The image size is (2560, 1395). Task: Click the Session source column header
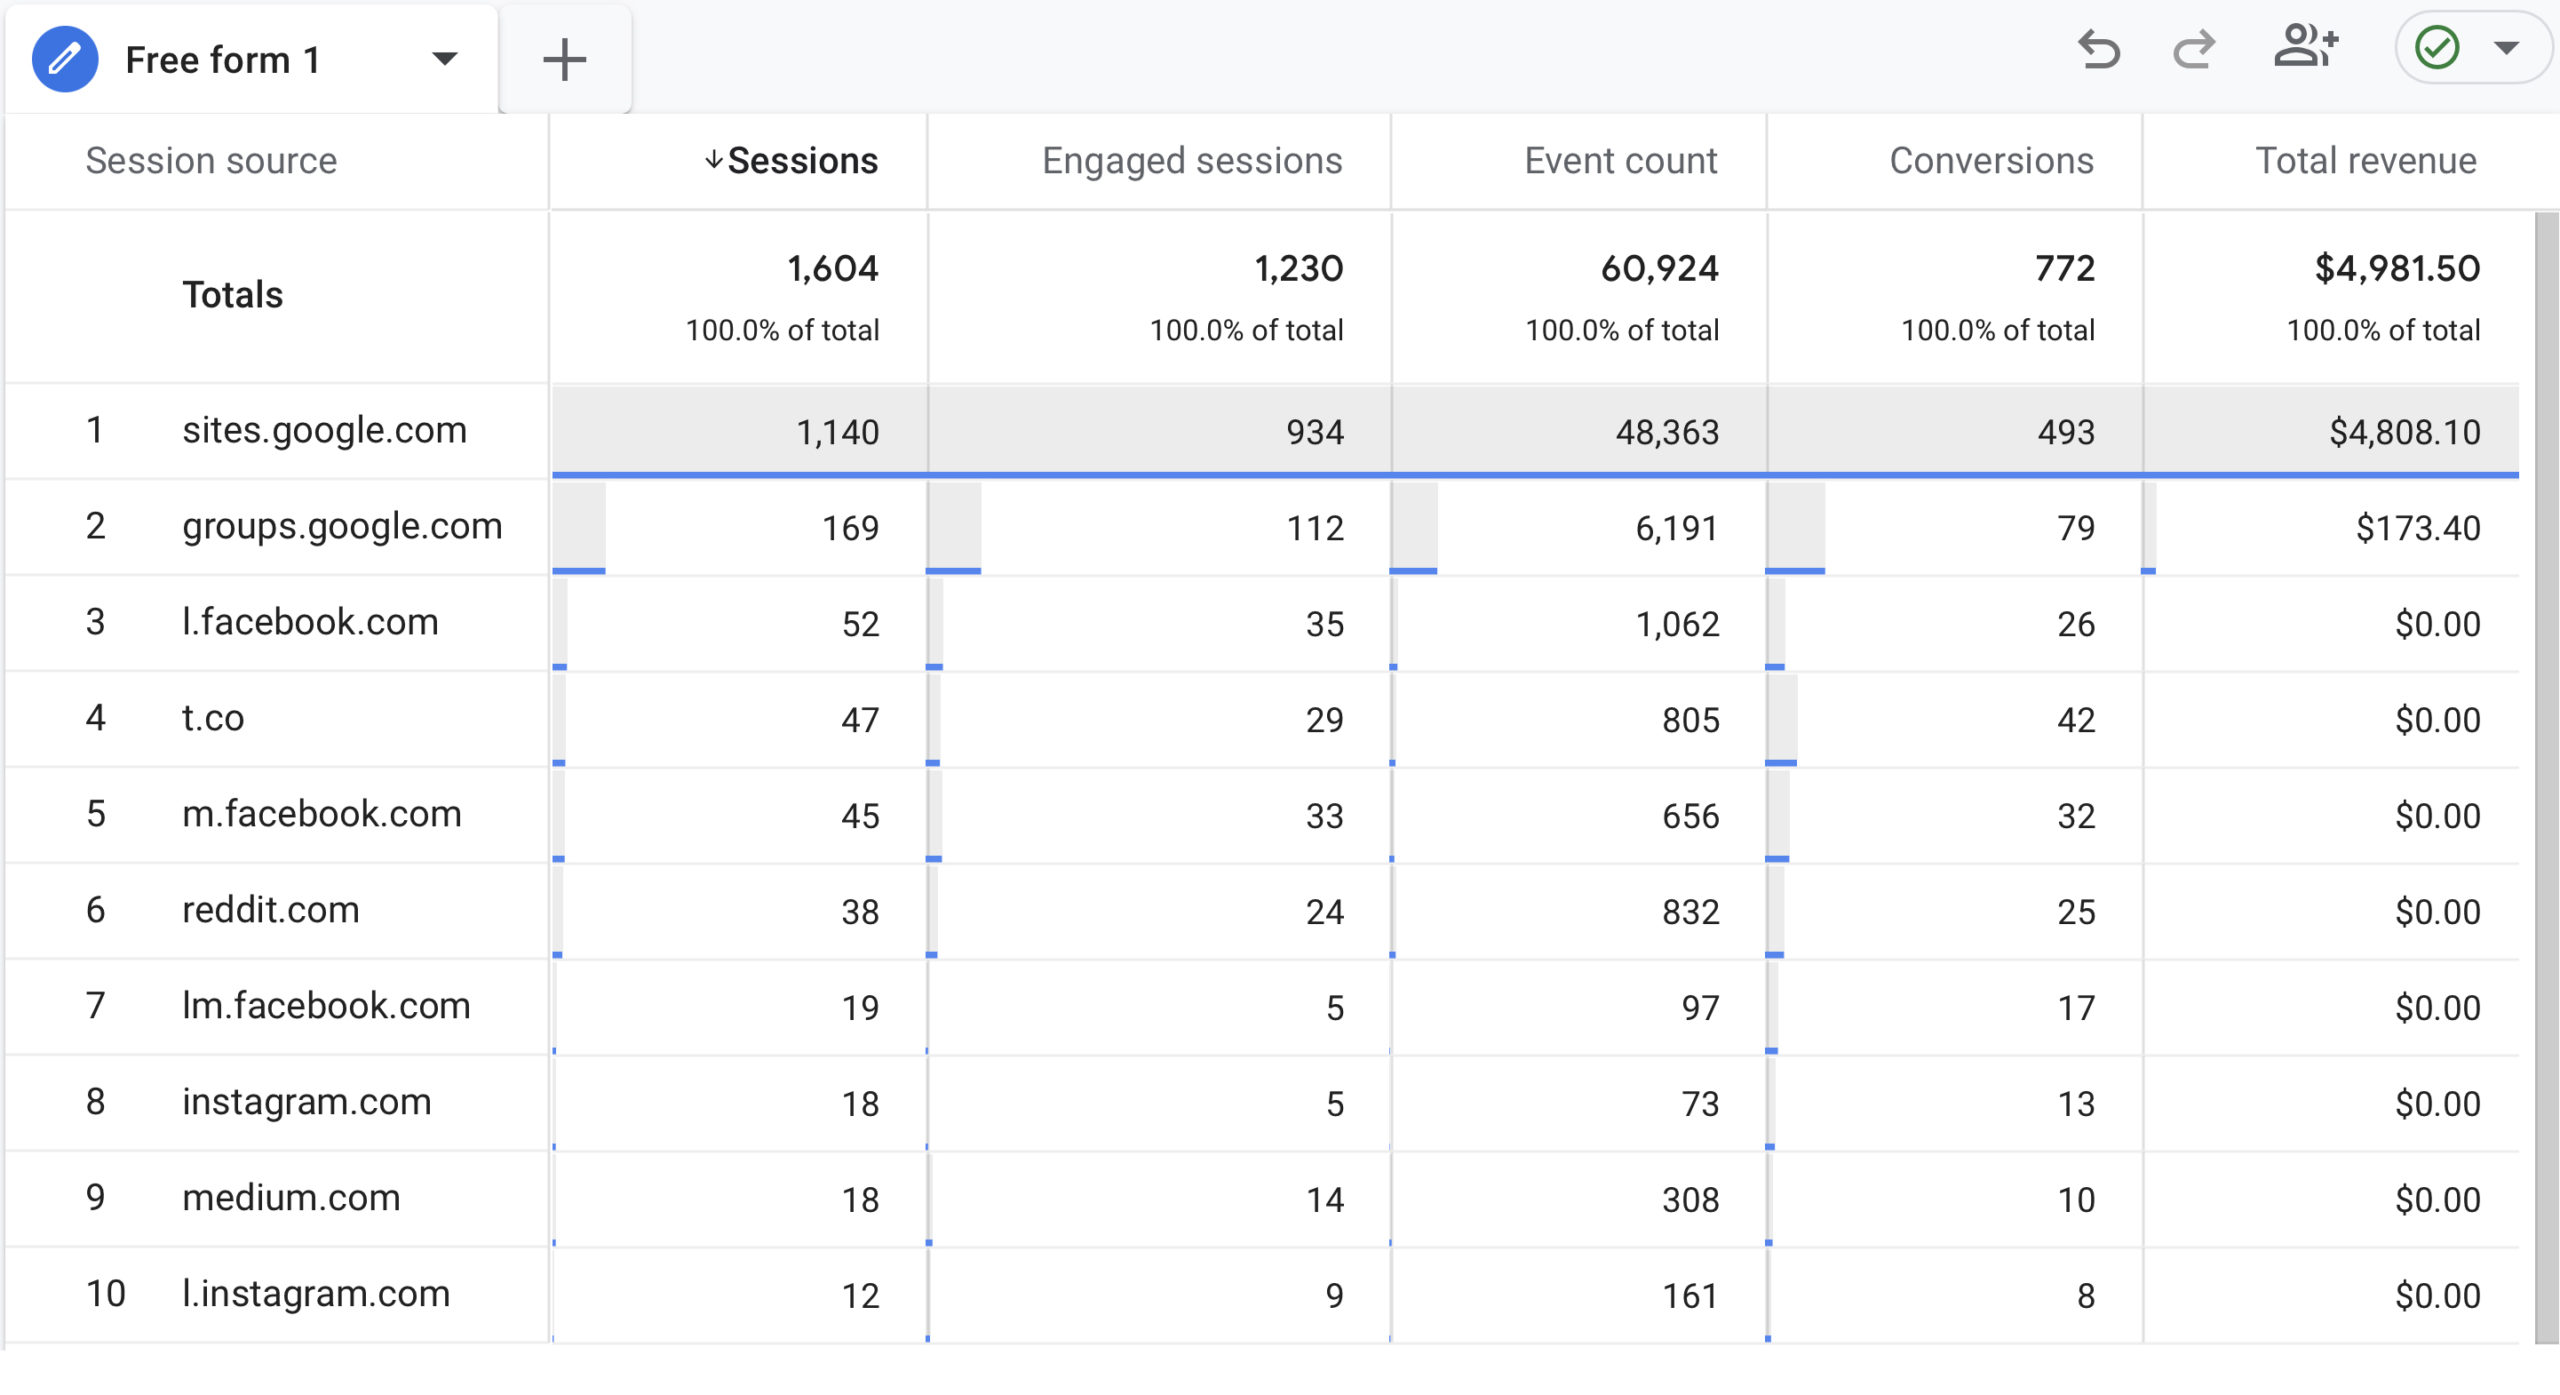(x=210, y=160)
